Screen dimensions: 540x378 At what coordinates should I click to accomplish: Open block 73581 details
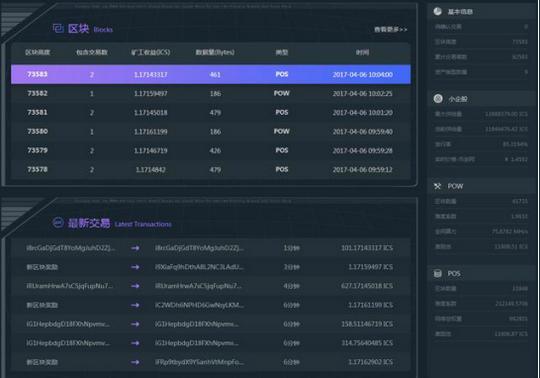click(37, 113)
